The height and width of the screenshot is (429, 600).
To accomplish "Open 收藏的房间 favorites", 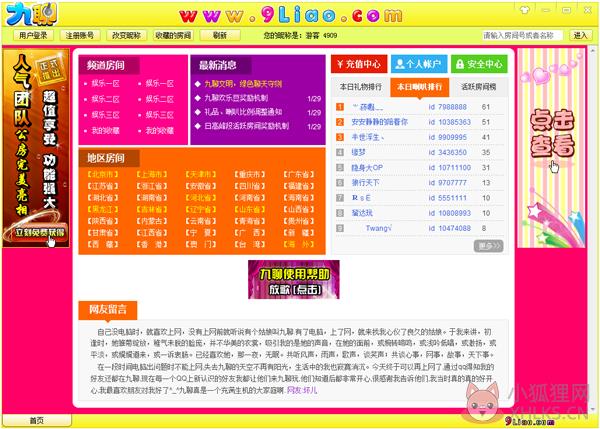I will [173, 36].
